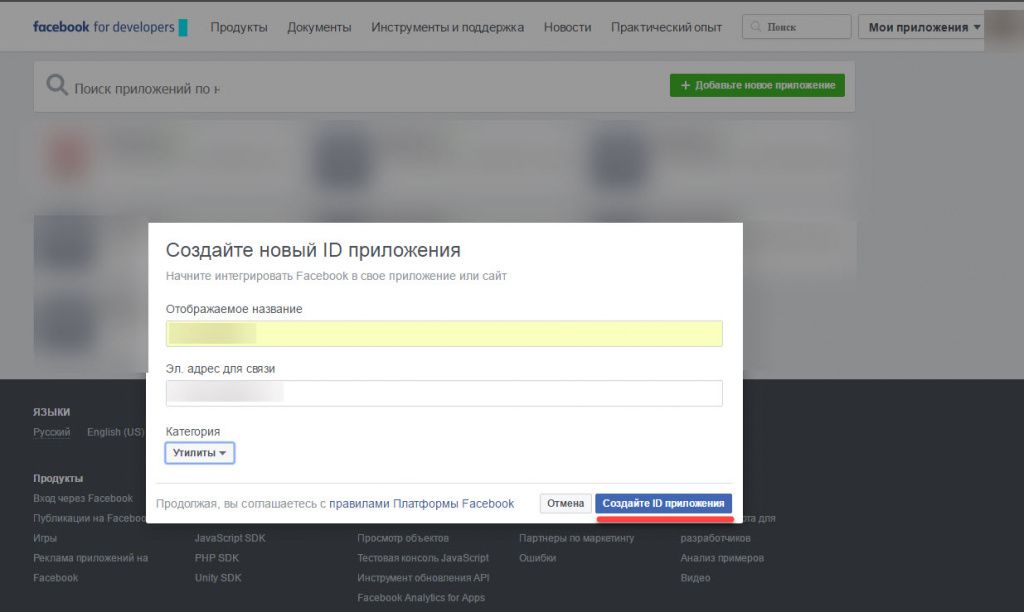Viewport: 1024px width, 612px height.
Task: Open the PHP SDK footer link
Action: pos(217,558)
